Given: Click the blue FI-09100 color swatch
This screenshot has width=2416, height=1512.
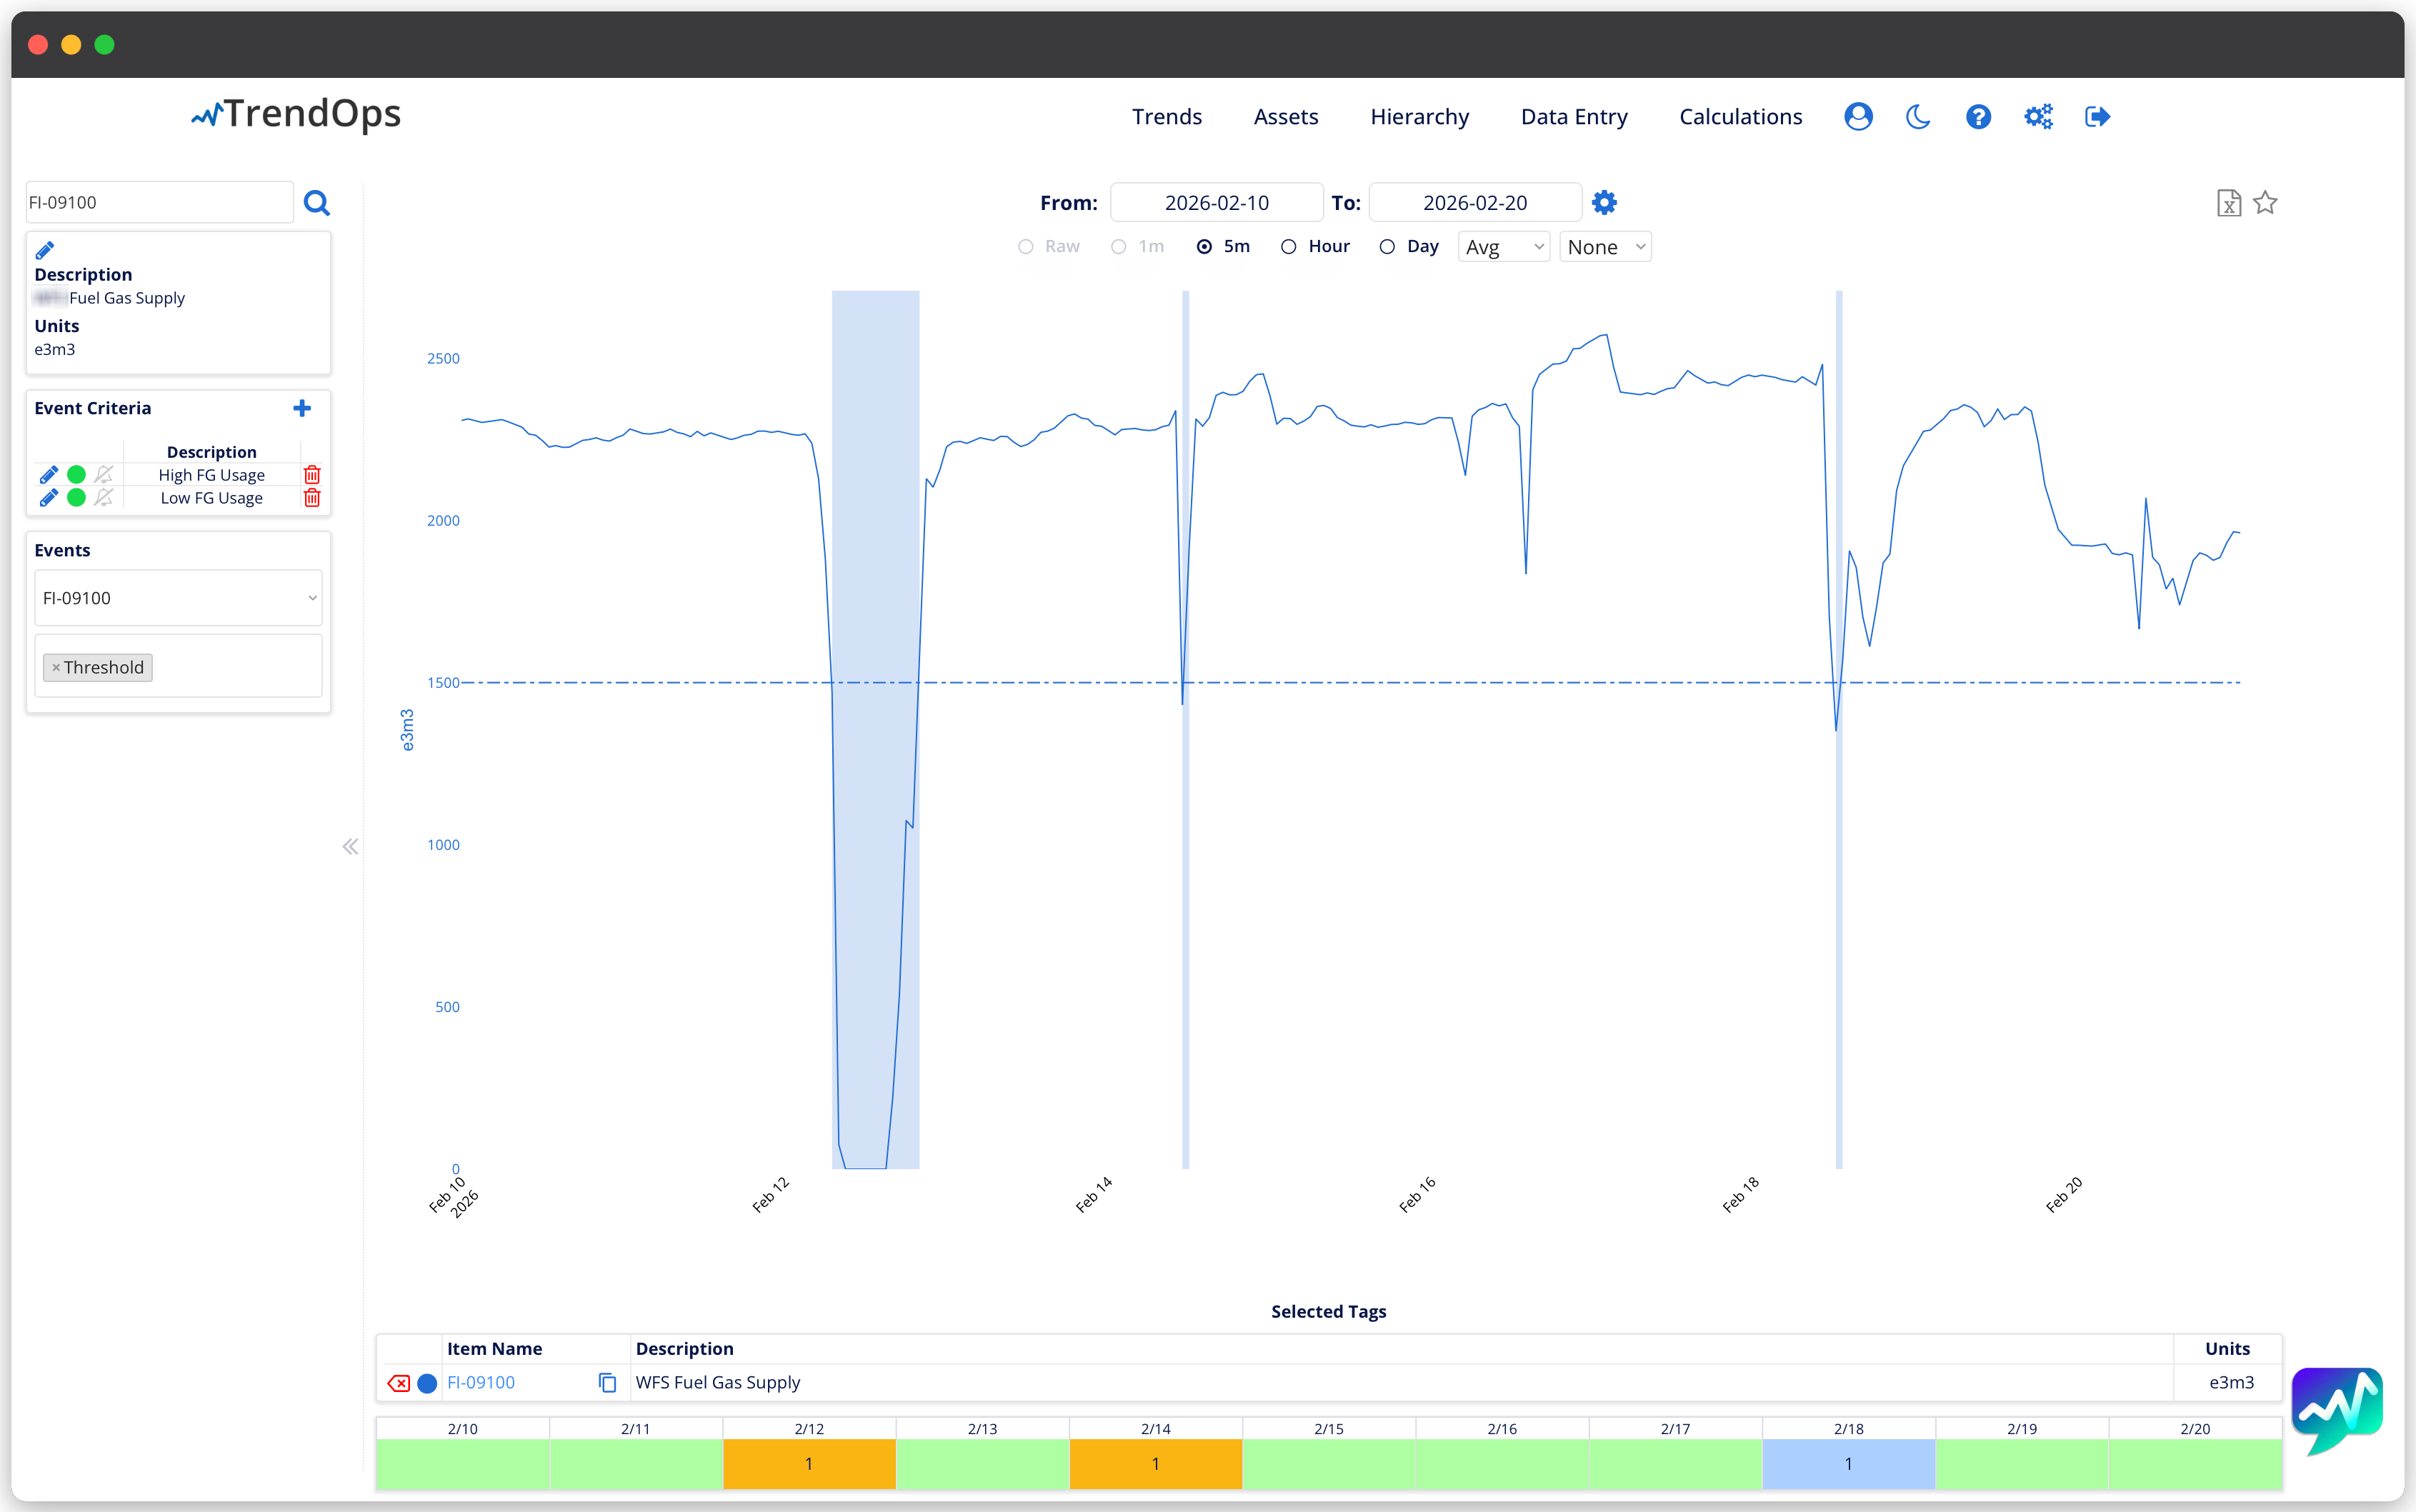Looking at the screenshot, I should (x=427, y=1383).
